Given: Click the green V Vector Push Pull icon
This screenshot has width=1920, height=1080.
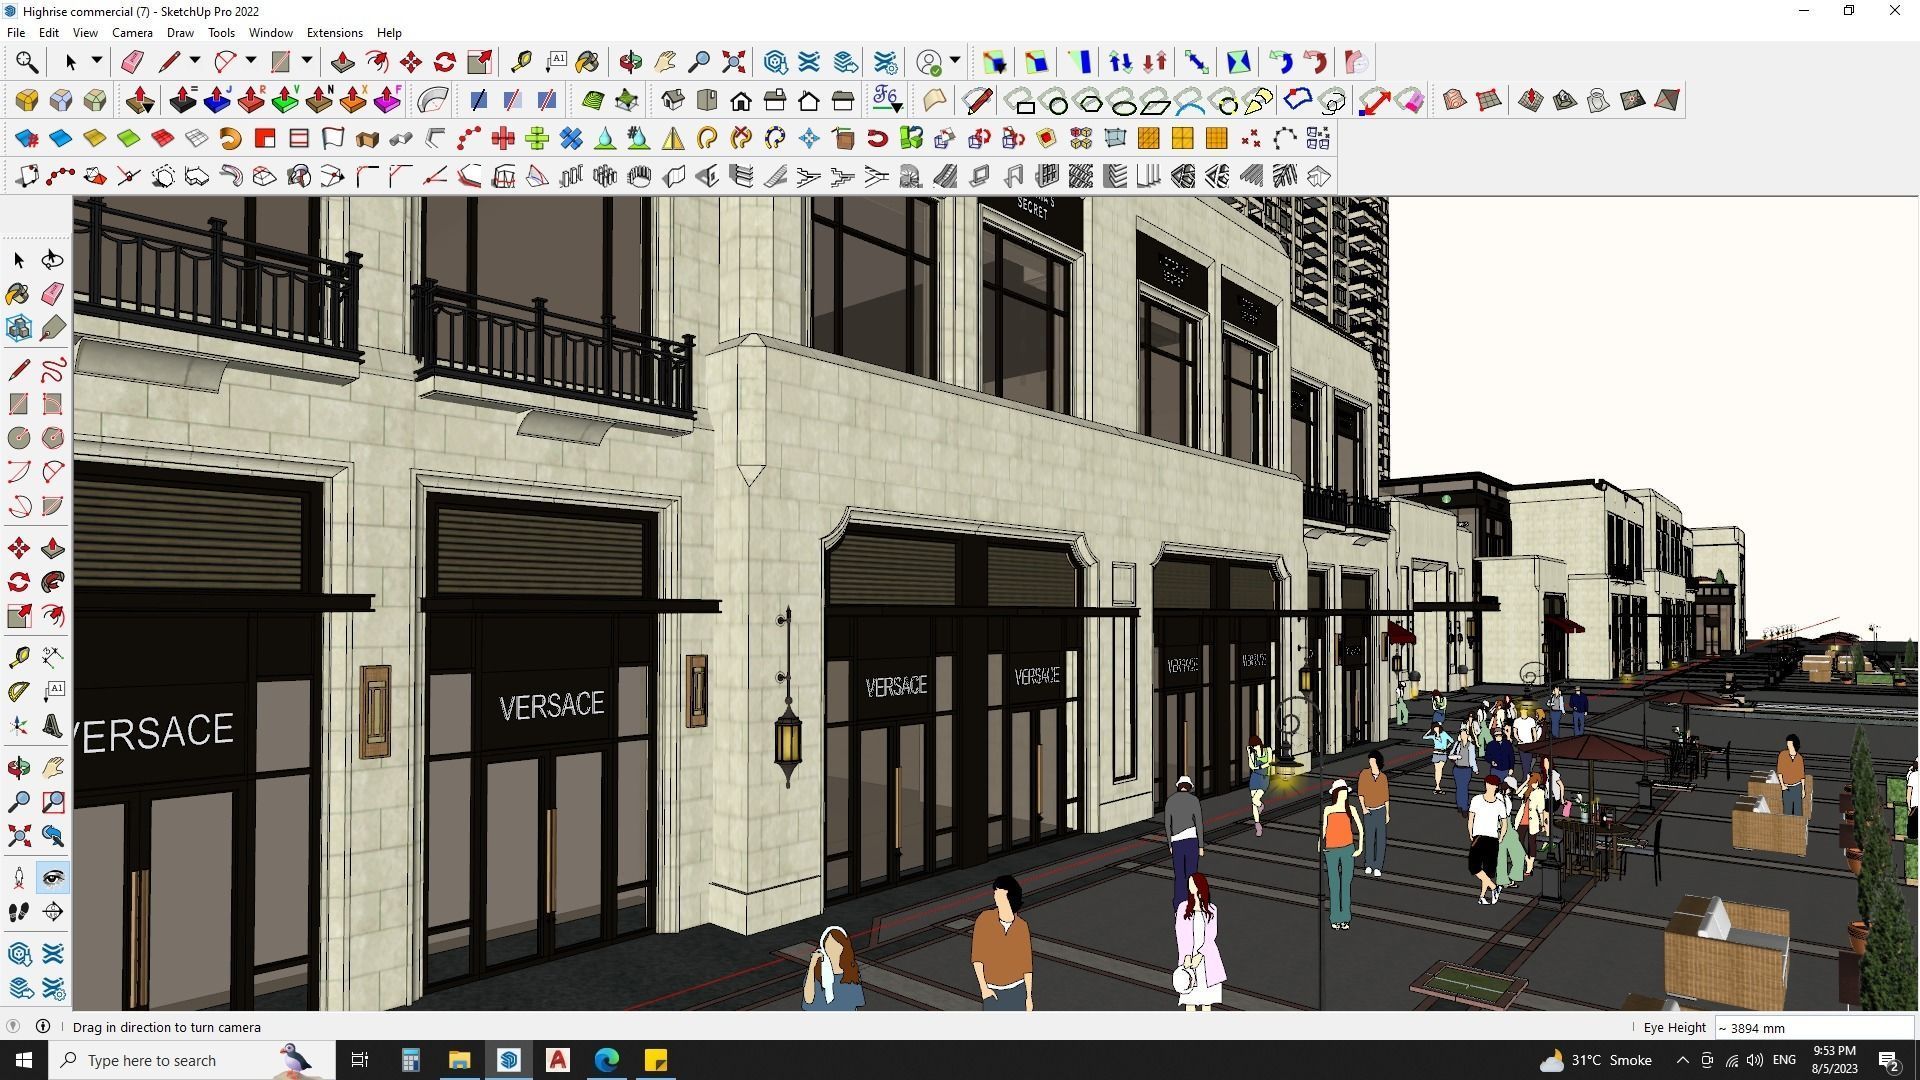Looking at the screenshot, I should point(285,100).
